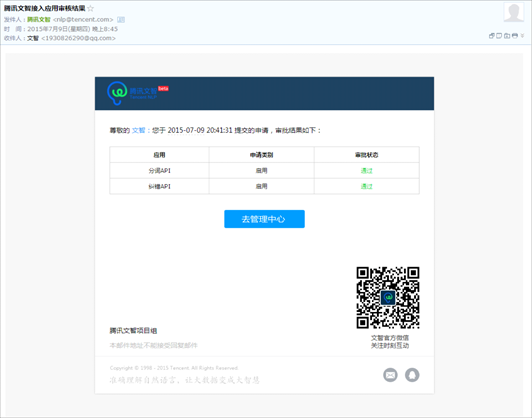Click the second header toolbar icon

[x=499, y=36]
